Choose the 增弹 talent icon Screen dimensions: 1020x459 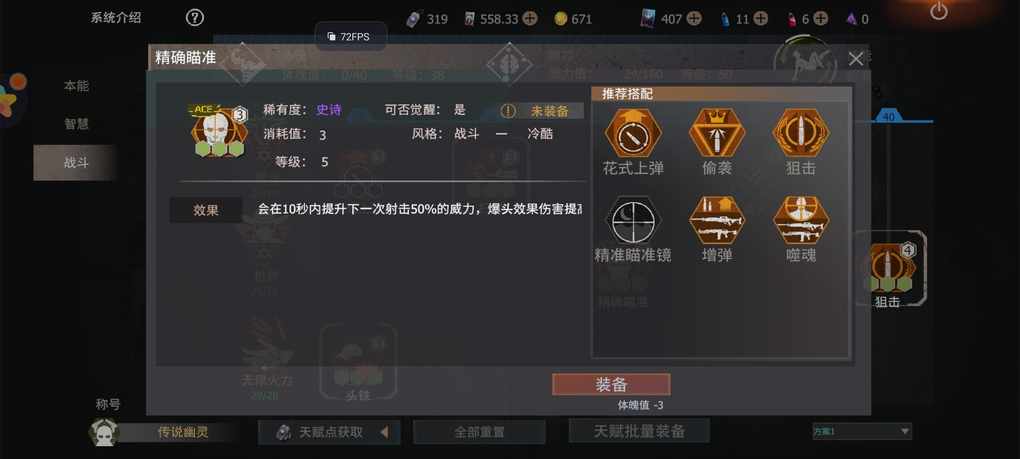[x=717, y=220]
